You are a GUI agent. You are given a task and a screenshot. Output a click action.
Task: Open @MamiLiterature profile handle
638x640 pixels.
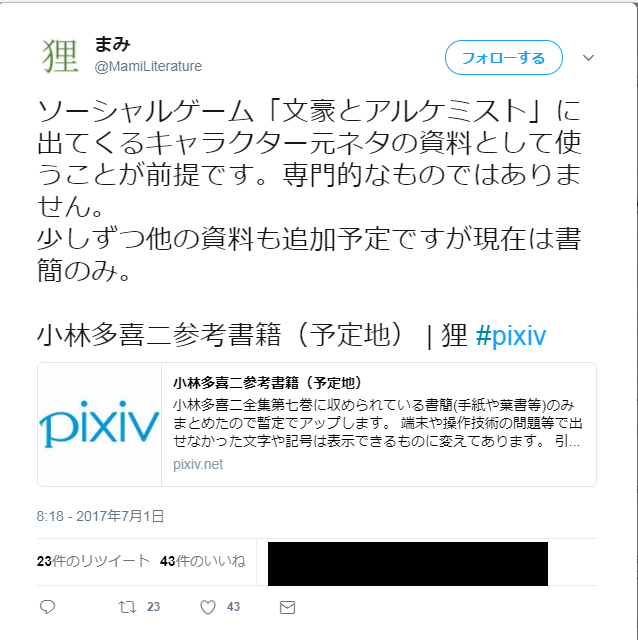[148, 66]
